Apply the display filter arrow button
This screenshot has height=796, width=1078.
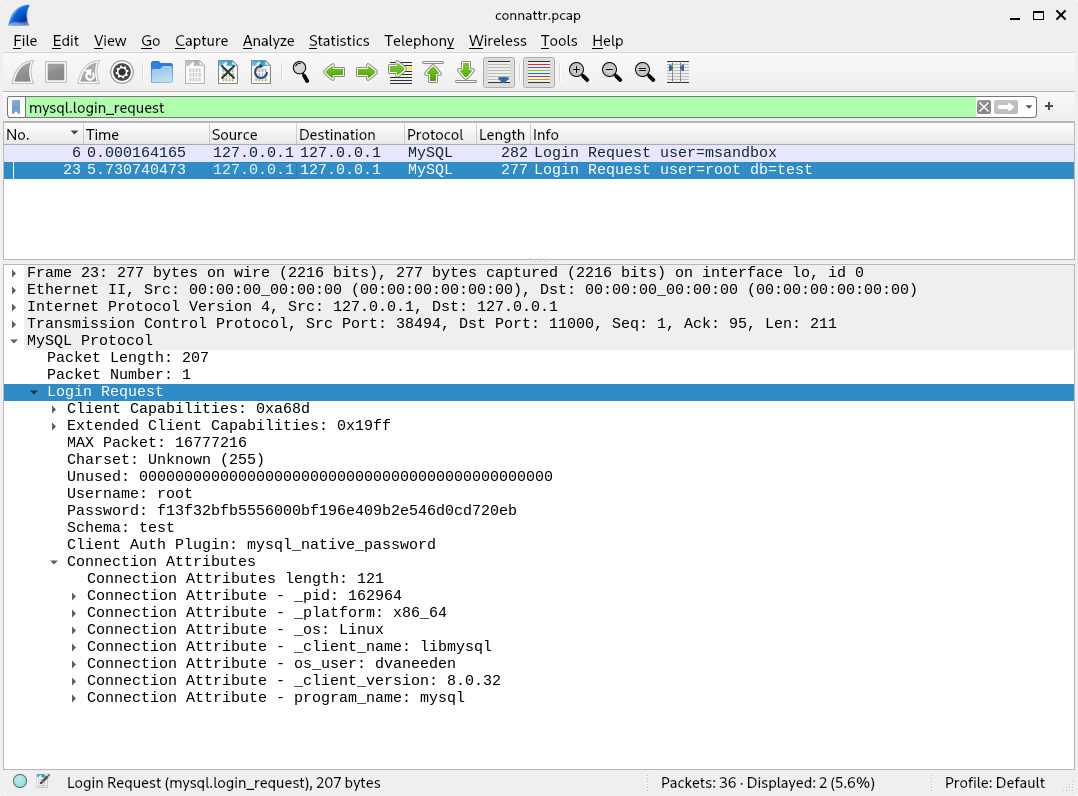[x=1006, y=107]
